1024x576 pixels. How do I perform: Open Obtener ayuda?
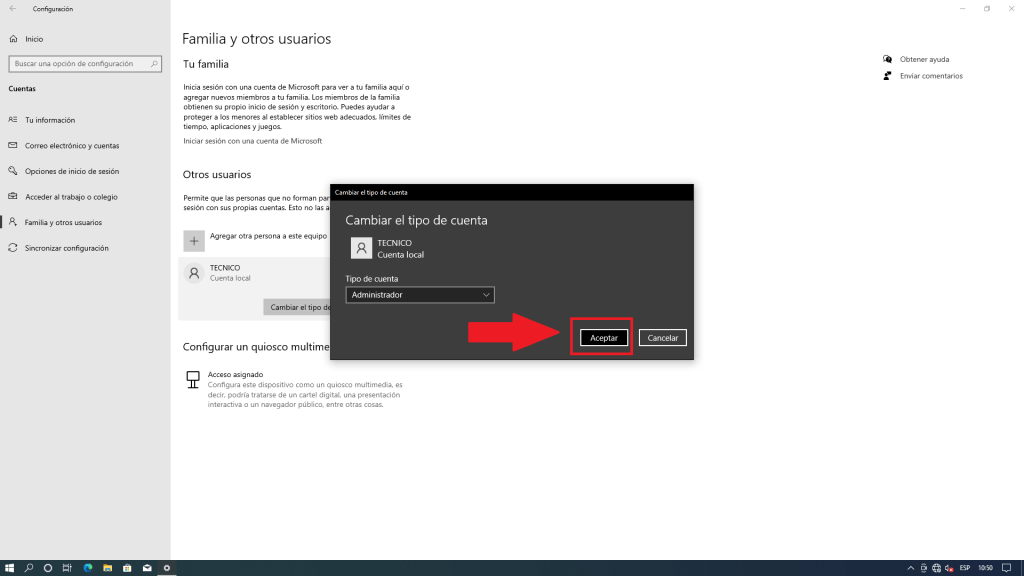tap(924, 59)
